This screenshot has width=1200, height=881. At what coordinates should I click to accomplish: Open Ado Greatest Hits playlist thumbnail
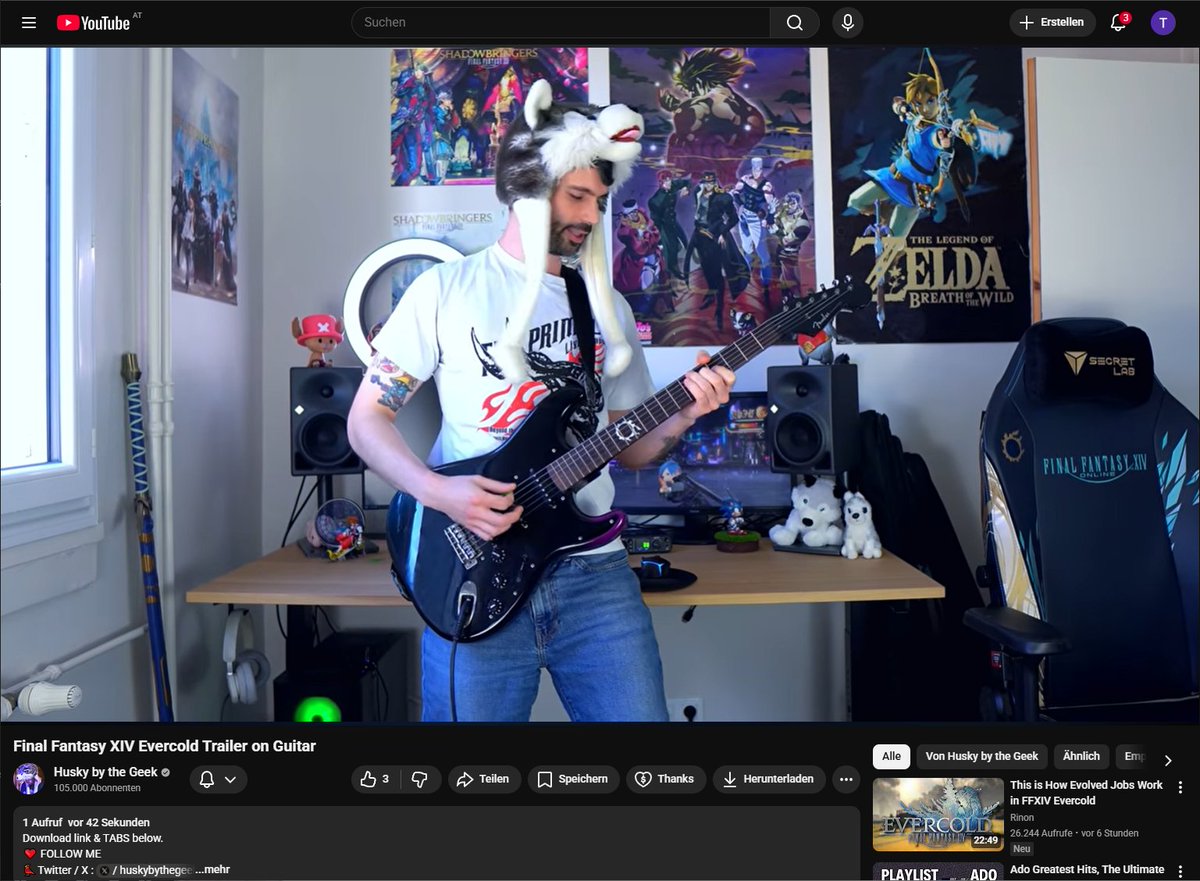(938, 872)
